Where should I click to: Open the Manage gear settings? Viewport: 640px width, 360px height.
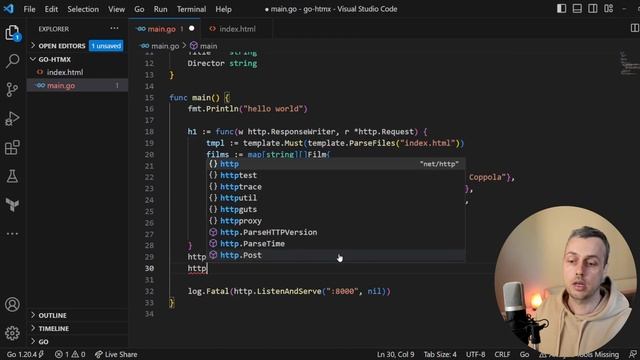(12, 333)
